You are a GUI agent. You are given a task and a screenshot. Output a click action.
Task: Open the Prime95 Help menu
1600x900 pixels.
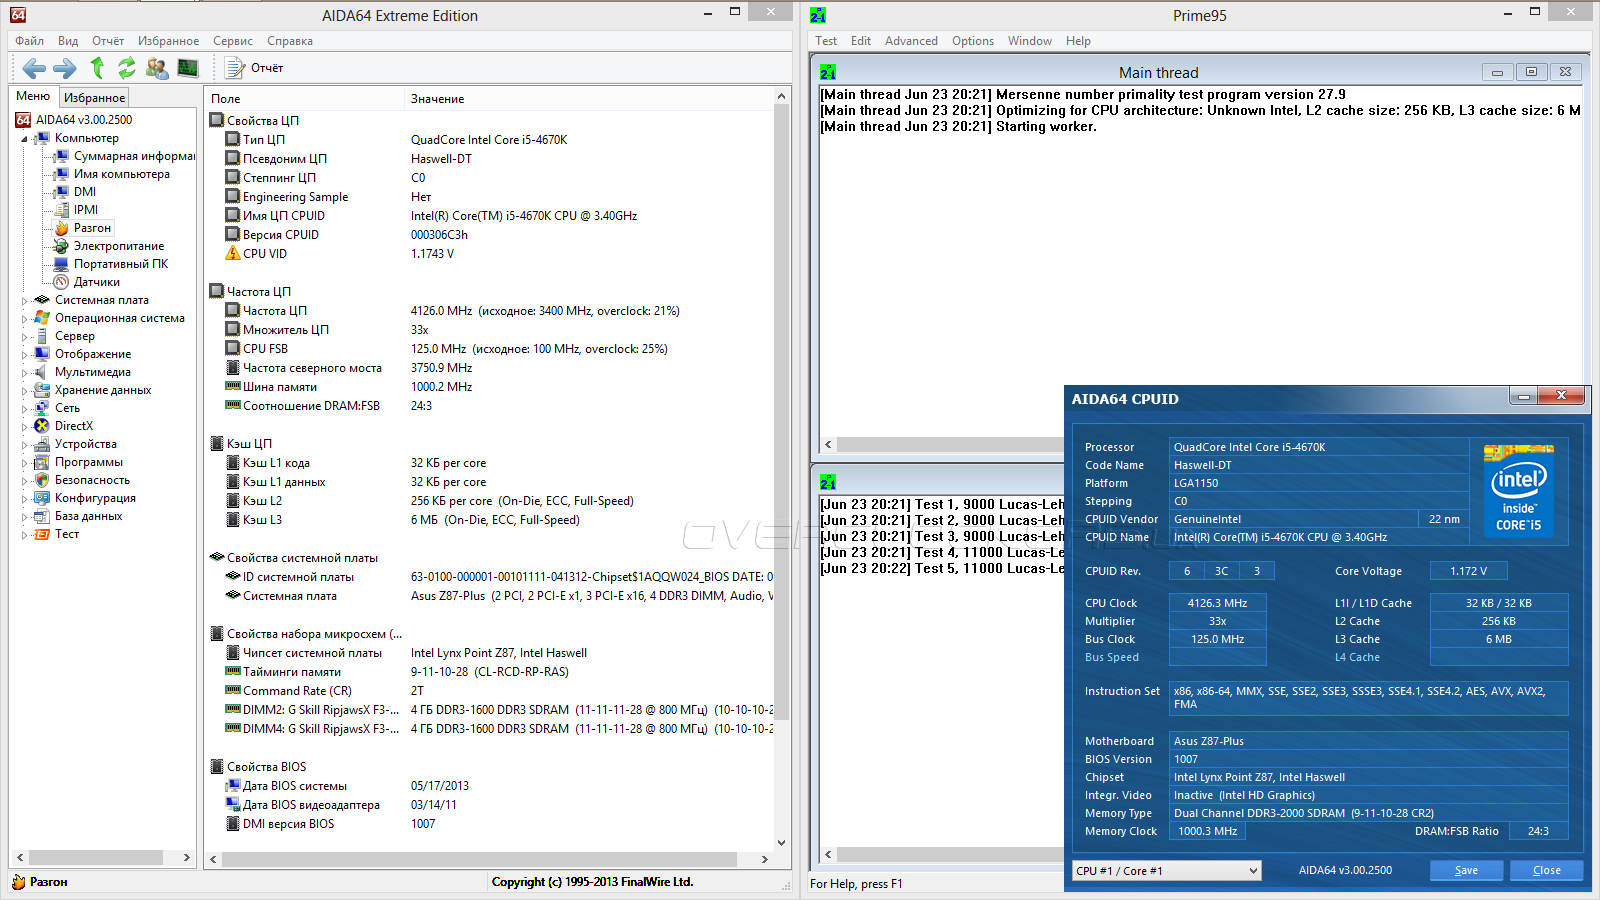coord(1078,41)
